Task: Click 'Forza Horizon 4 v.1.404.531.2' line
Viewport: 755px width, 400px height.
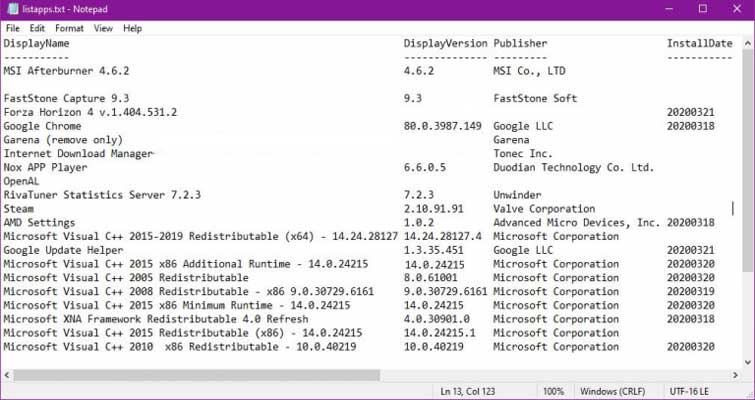Action: coord(91,113)
